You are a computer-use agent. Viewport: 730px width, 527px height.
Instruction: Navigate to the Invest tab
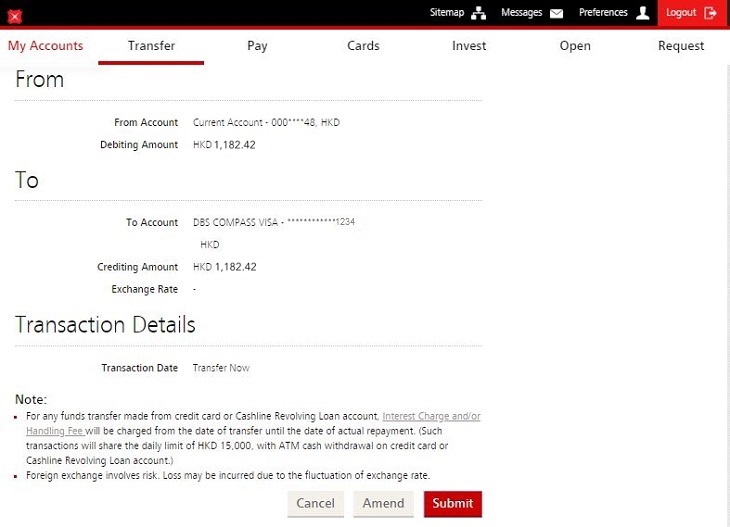pyautogui.click(x=469, y=46)
